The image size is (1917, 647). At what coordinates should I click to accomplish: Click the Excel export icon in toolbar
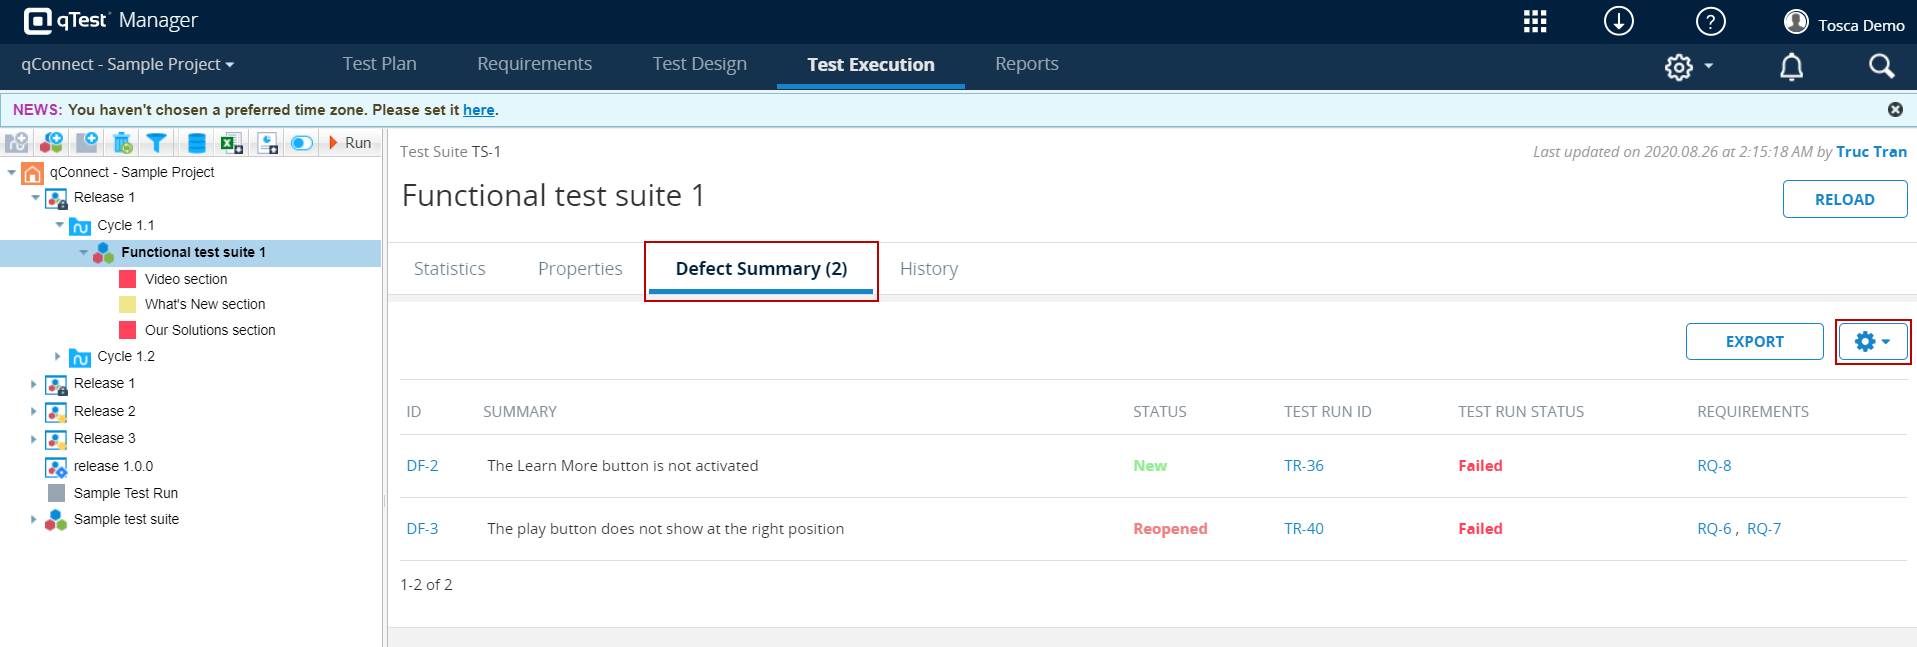(x=231, y=143)
